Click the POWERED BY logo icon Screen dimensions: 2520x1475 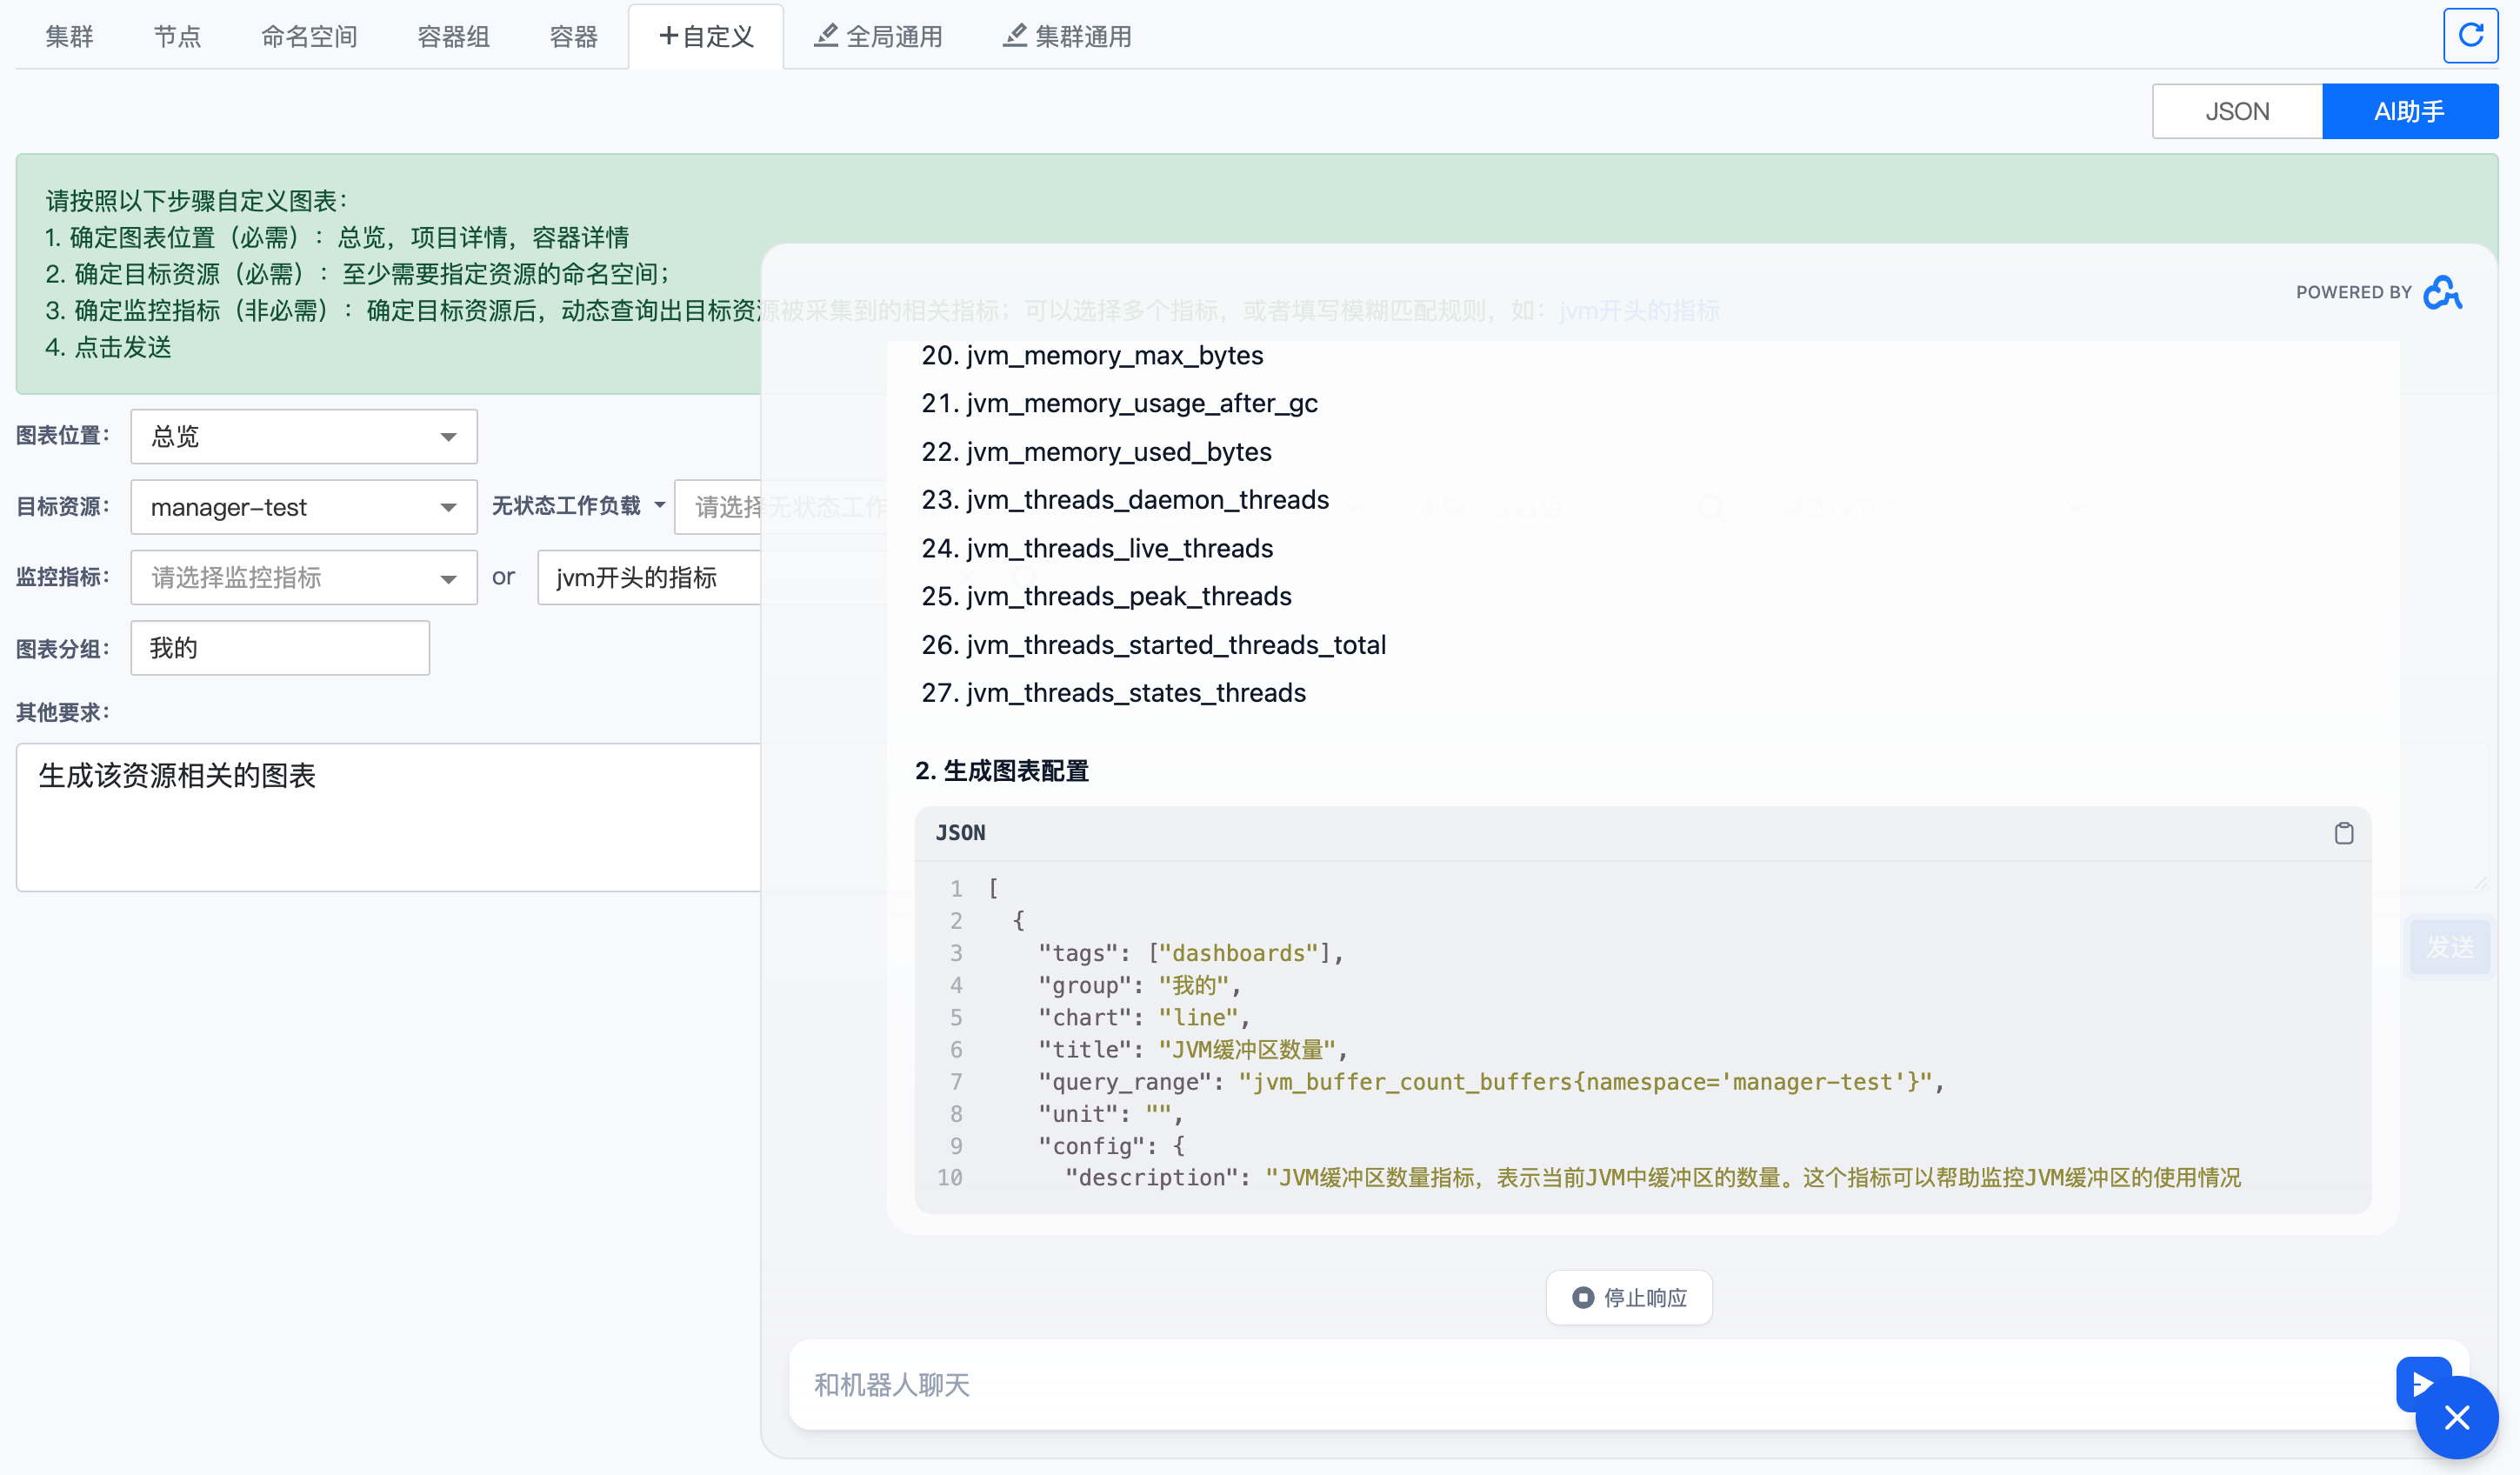[2441, 292]
